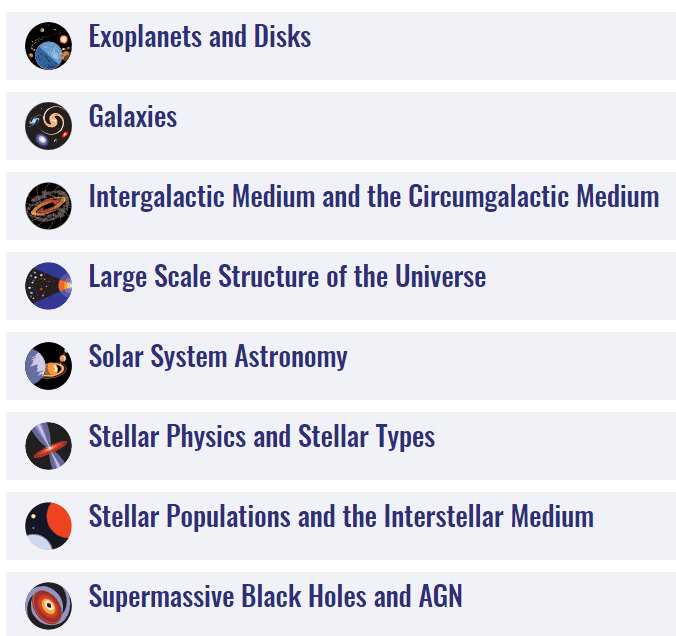Click blank area of Exoplanets and Disks row
676x636 pixels.
[500, 46]
